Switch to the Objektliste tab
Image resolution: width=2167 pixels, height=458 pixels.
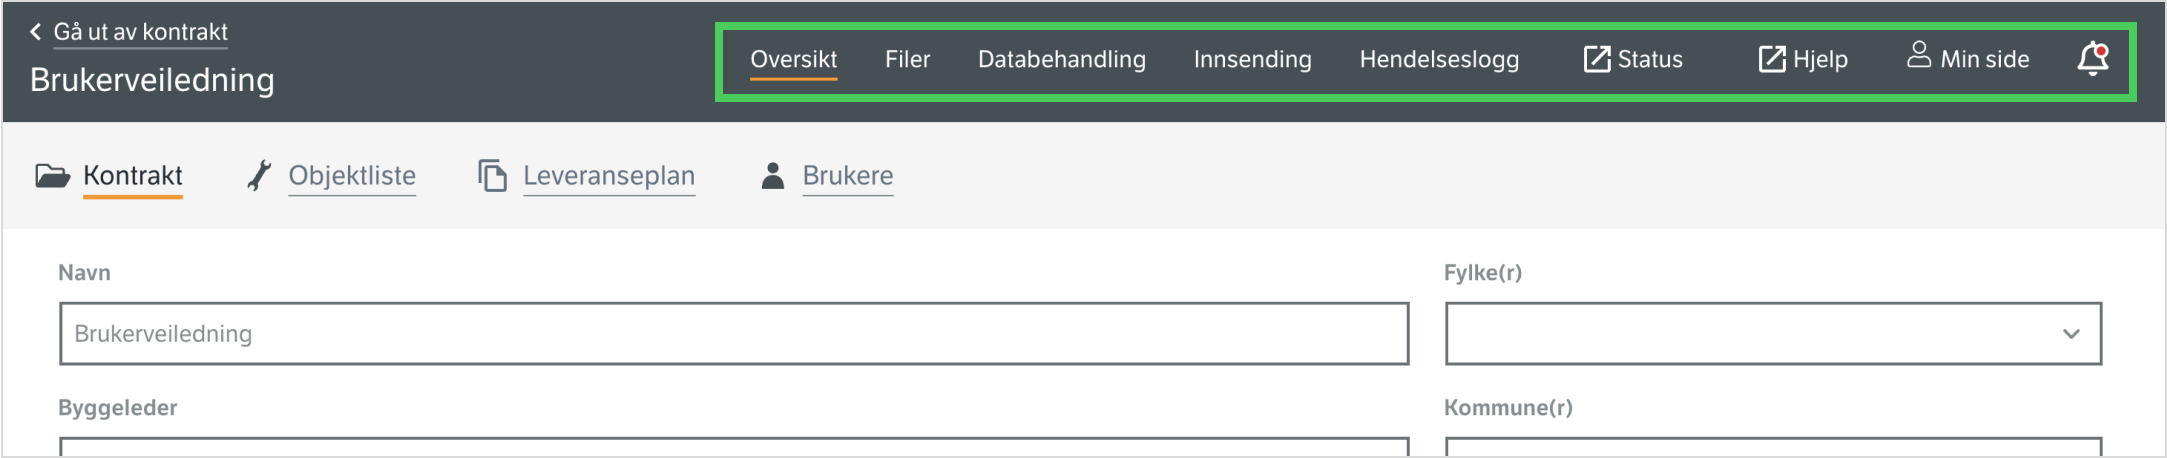tap(352, 176)
